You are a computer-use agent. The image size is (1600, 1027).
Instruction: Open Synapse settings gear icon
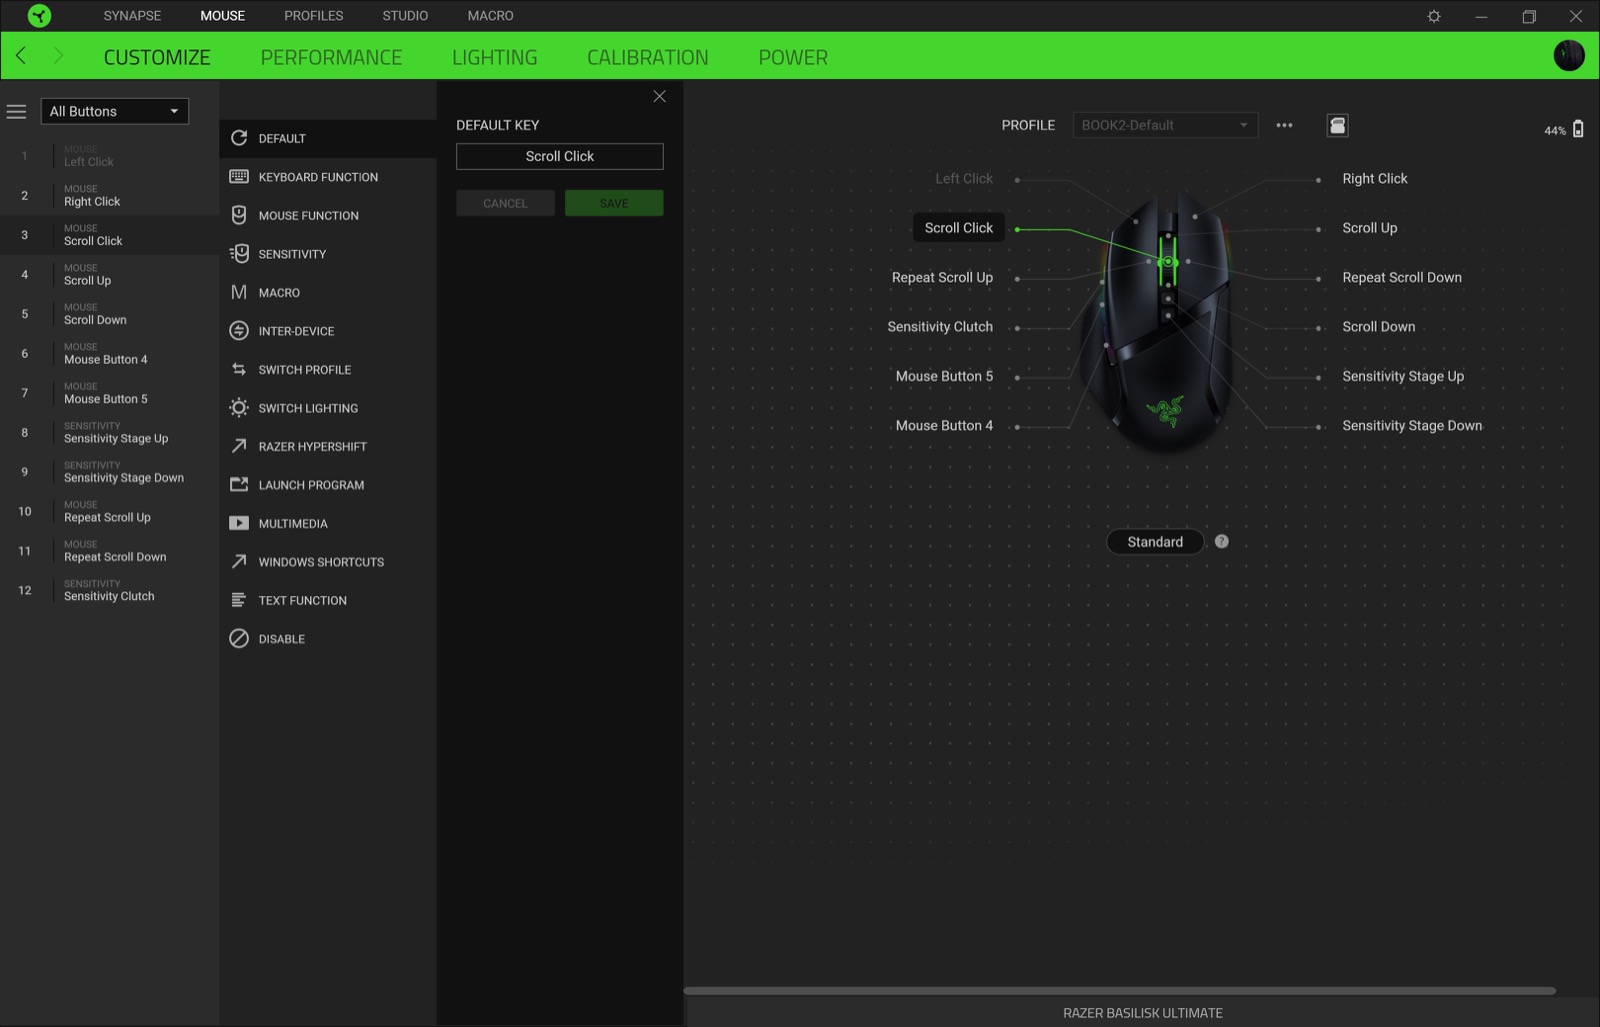click(x=1434, y=16)
